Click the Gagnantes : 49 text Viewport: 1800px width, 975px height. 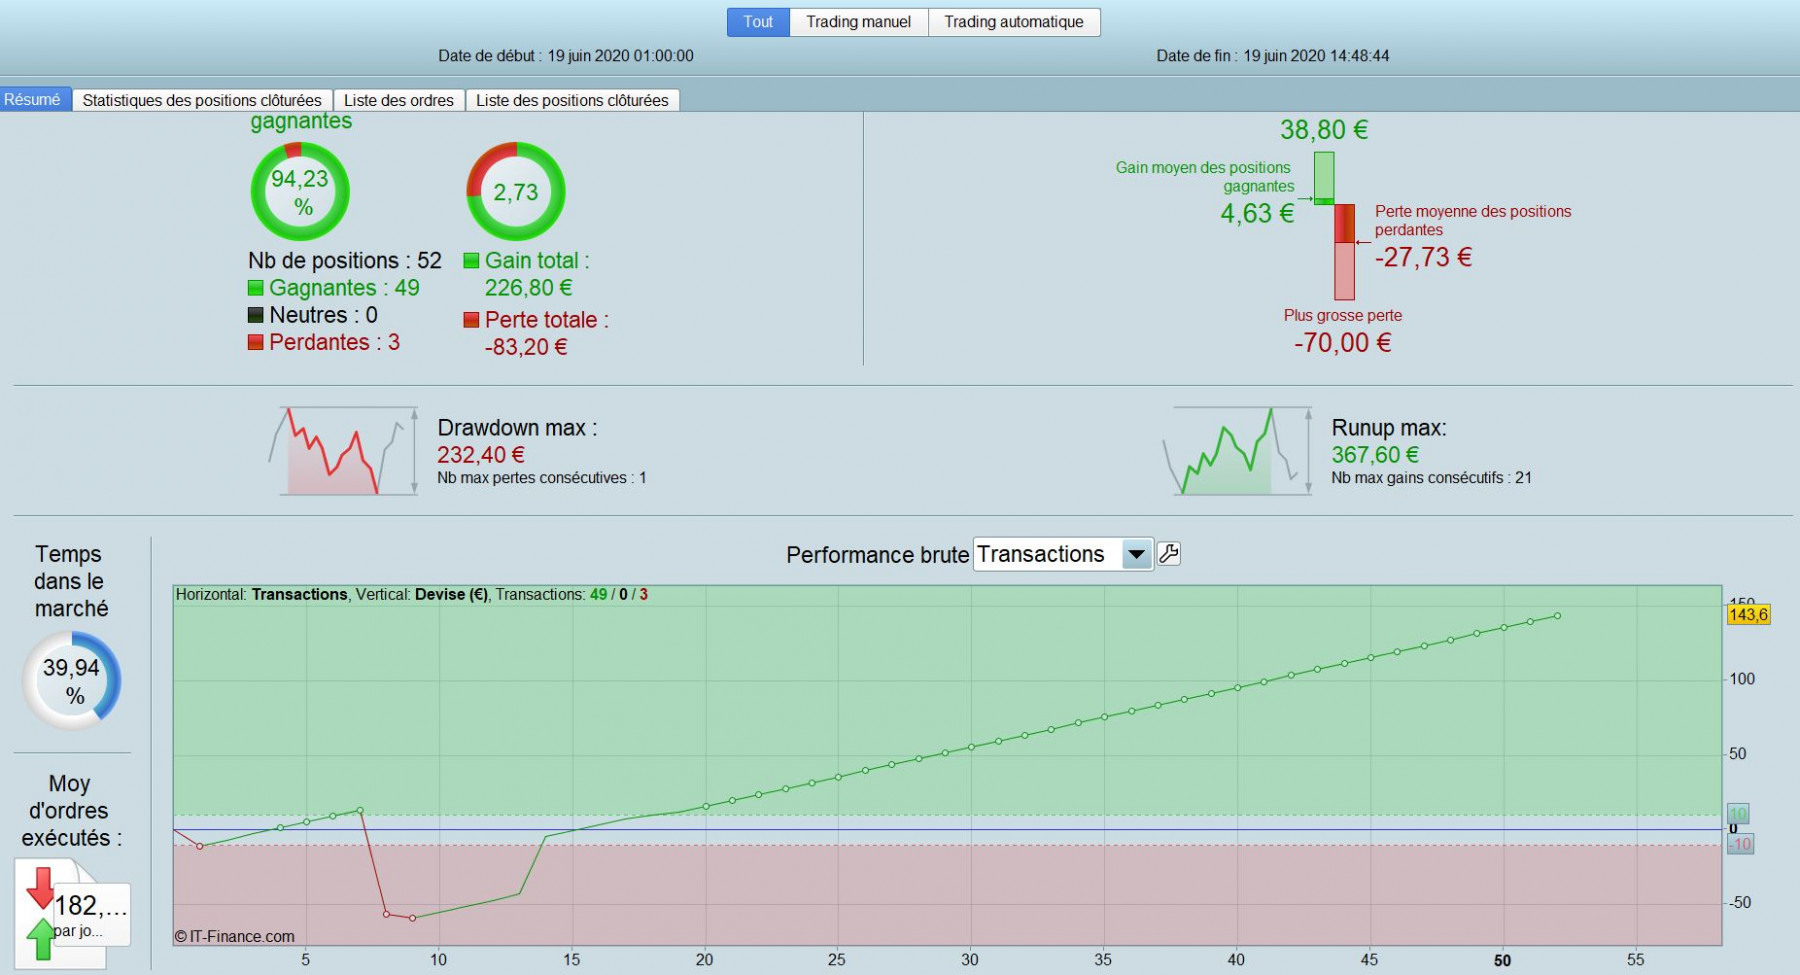click(x=344, y=288)
